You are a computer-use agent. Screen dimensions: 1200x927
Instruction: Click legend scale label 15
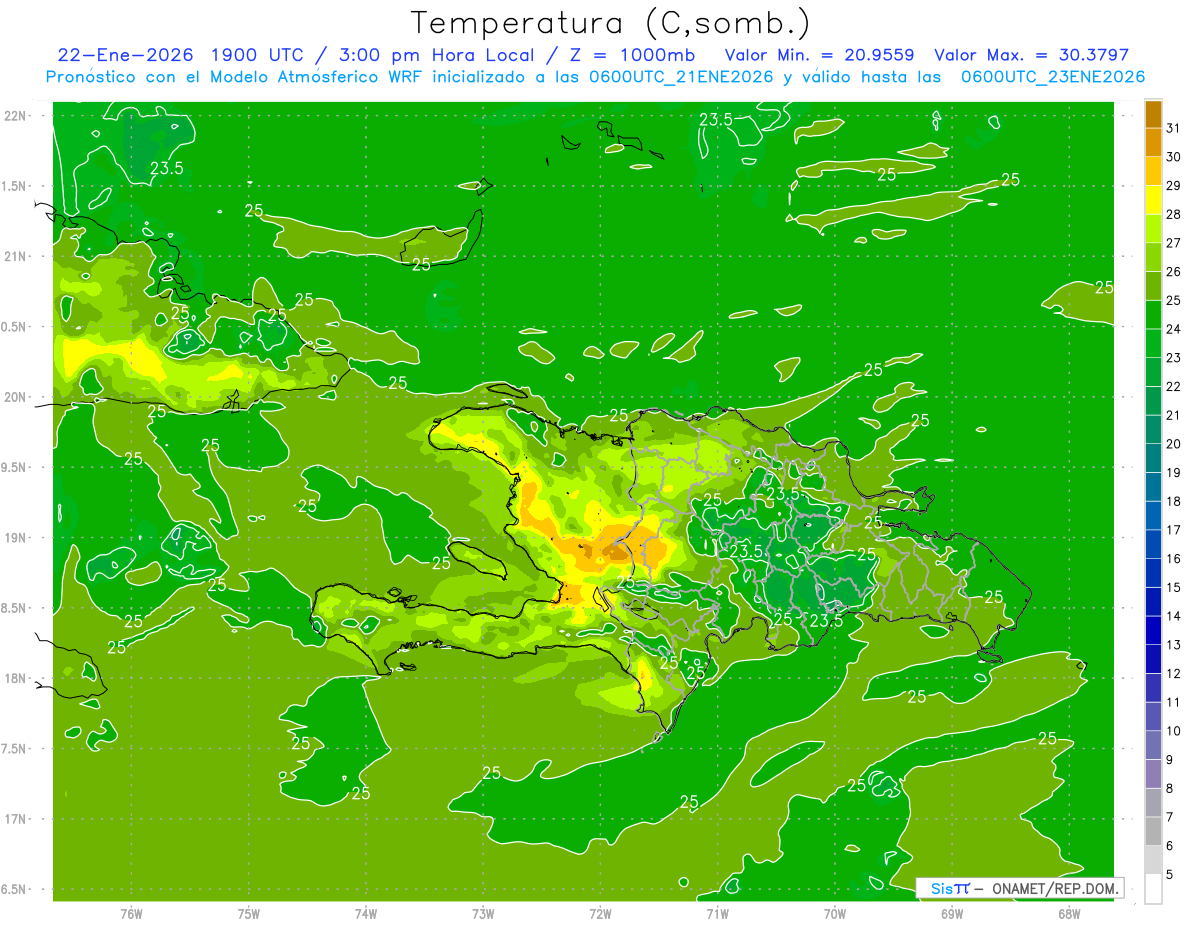(1174, 587)
